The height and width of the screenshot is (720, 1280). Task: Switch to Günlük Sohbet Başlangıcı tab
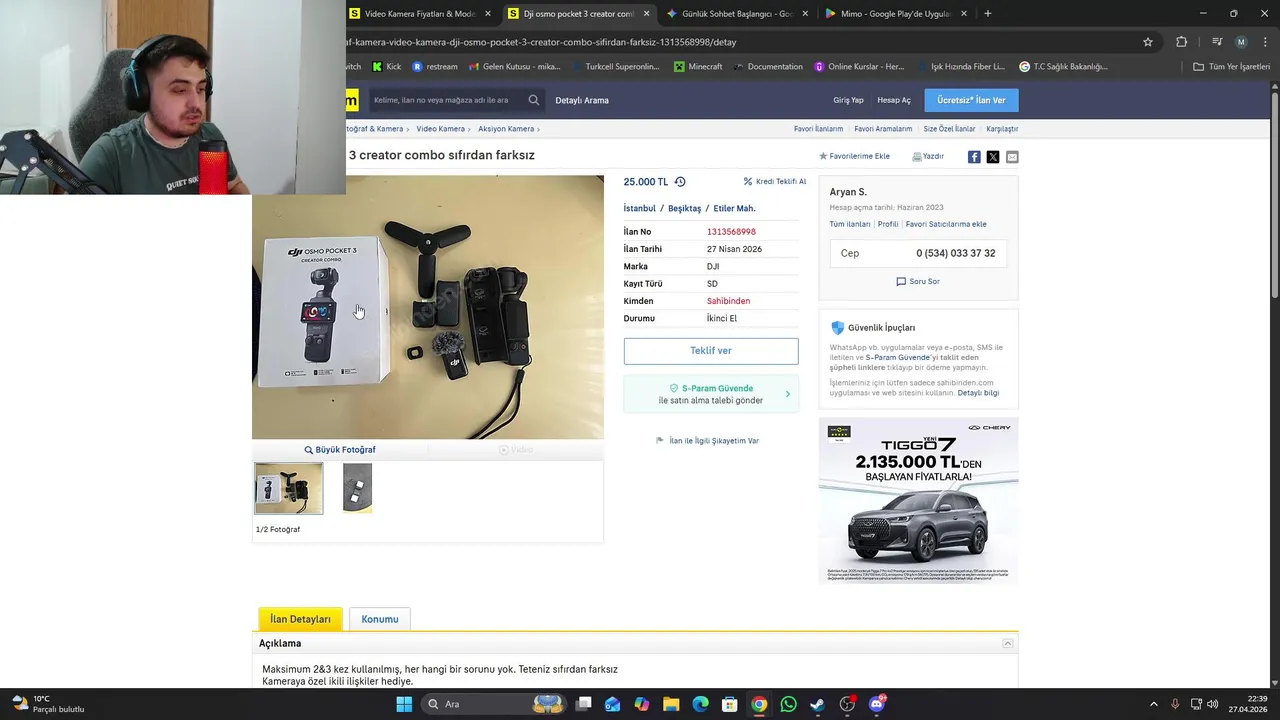738,14
